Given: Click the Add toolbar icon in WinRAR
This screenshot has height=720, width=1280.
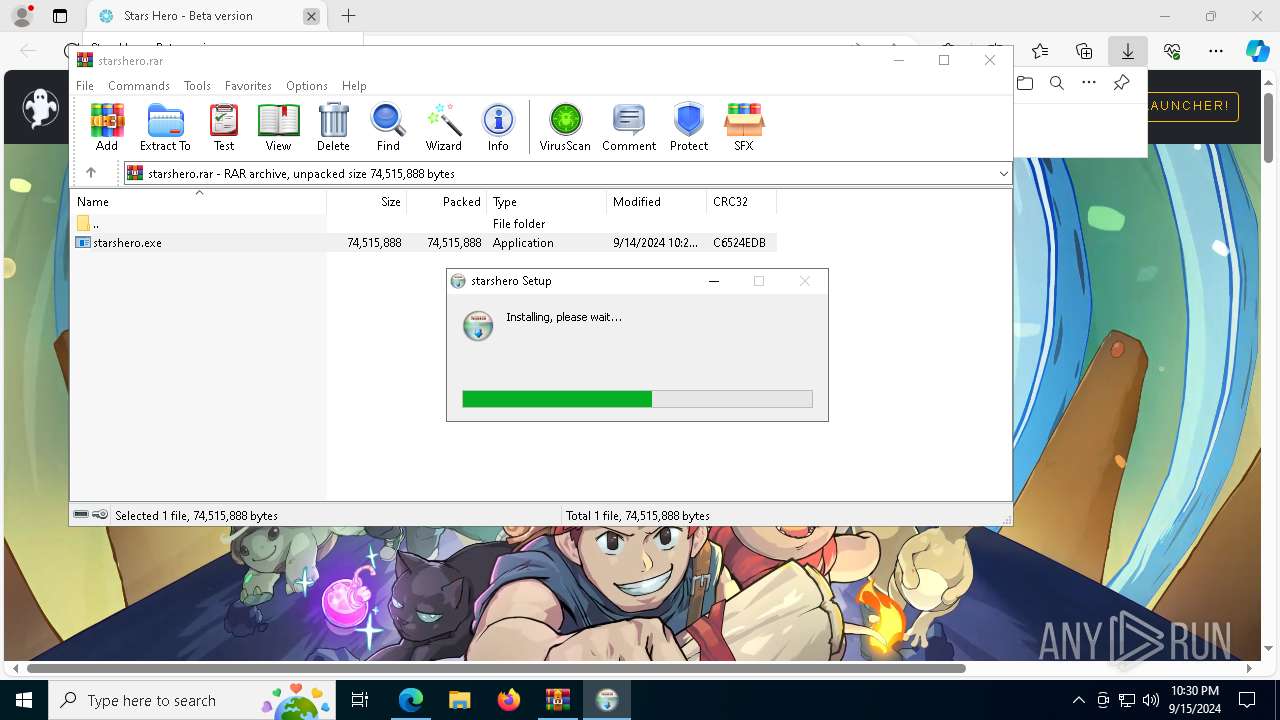Looking at the screenshot, I should pos(107,127).
